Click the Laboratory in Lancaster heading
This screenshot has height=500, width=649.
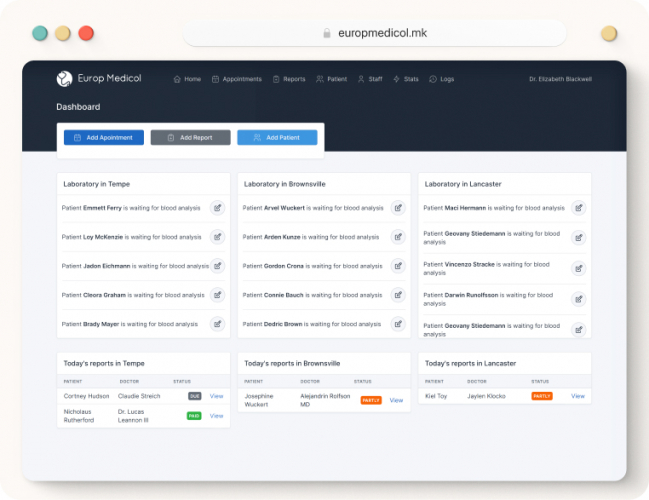point(463,184)
